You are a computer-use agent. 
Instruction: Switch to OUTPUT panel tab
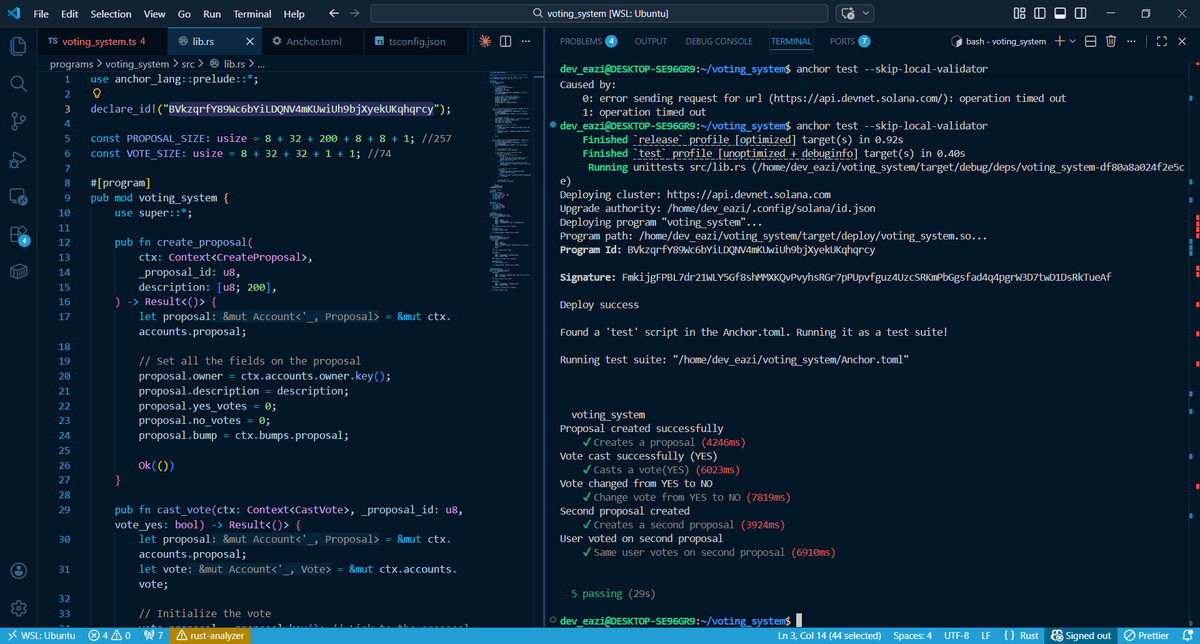(650, 41)
